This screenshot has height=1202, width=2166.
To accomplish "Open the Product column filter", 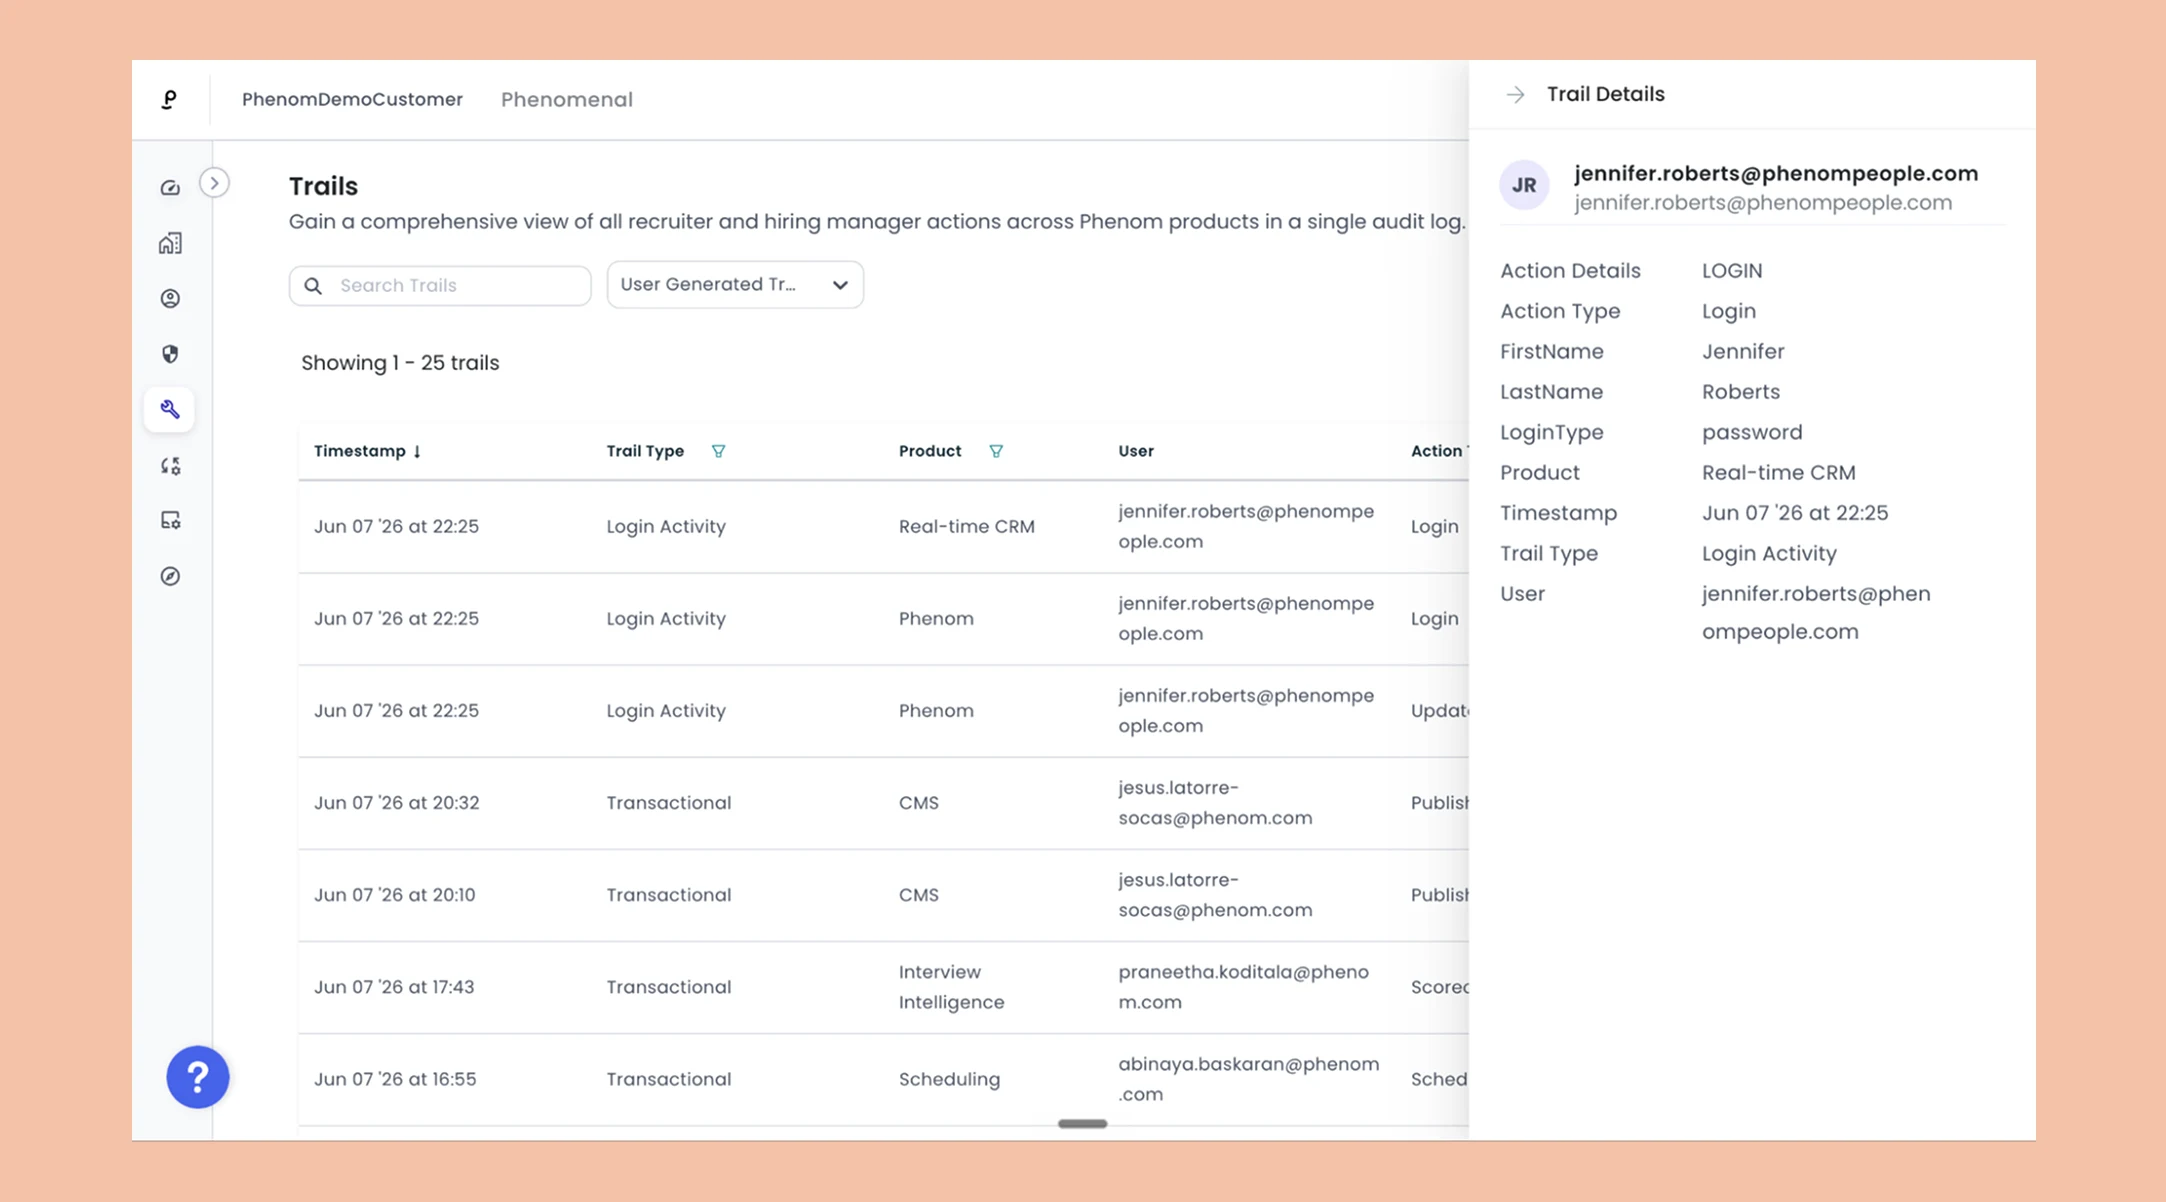I will pos(996,451).
